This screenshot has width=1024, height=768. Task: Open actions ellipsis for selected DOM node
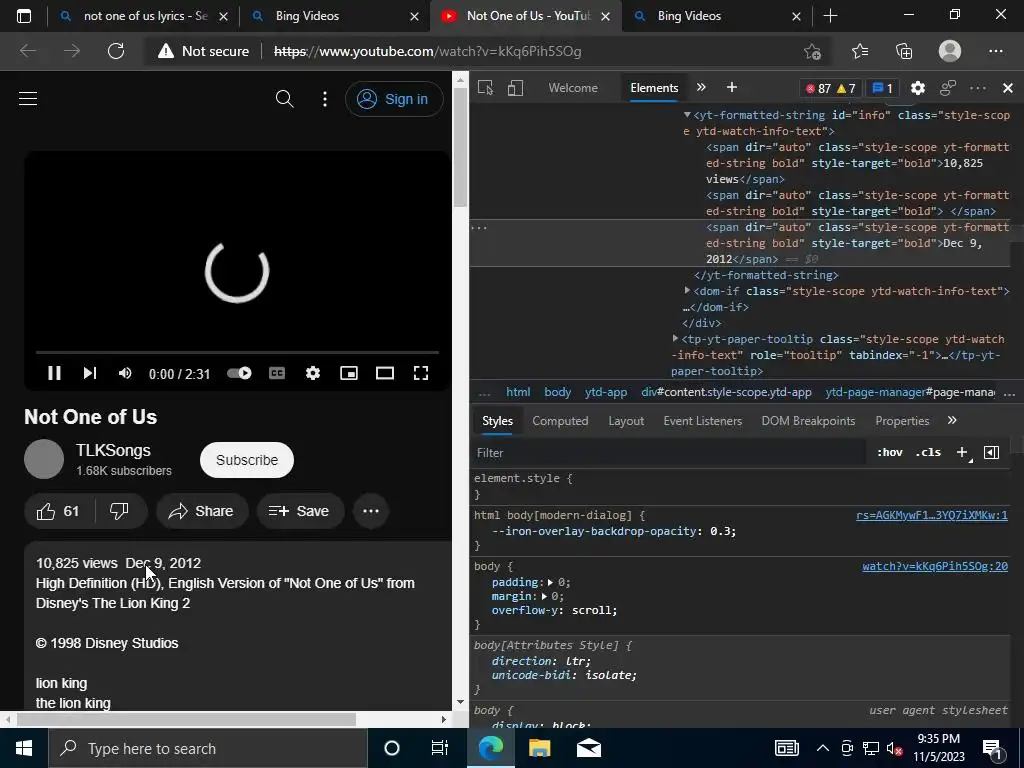click(479, 228)
